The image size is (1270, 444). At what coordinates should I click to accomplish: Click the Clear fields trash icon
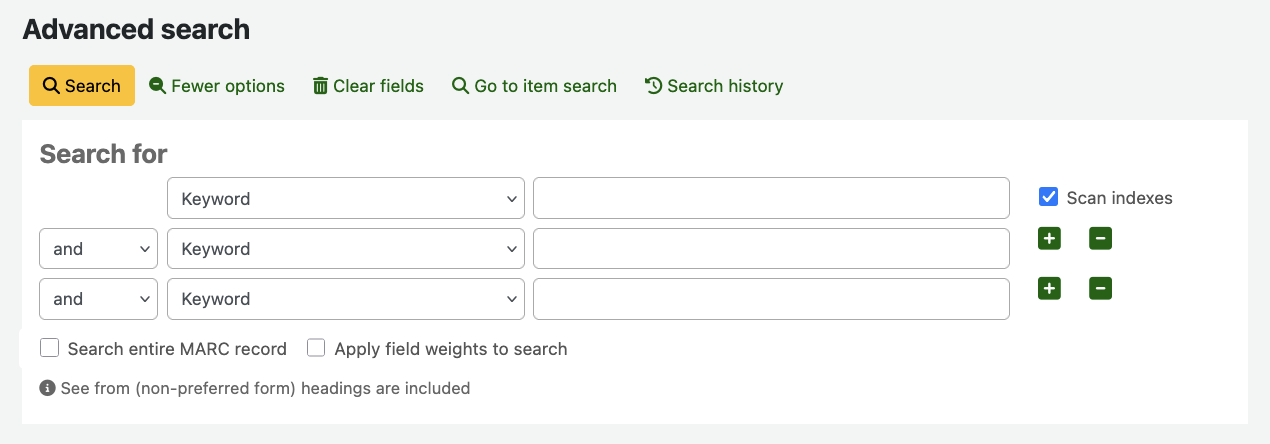[x=320, y=86]
